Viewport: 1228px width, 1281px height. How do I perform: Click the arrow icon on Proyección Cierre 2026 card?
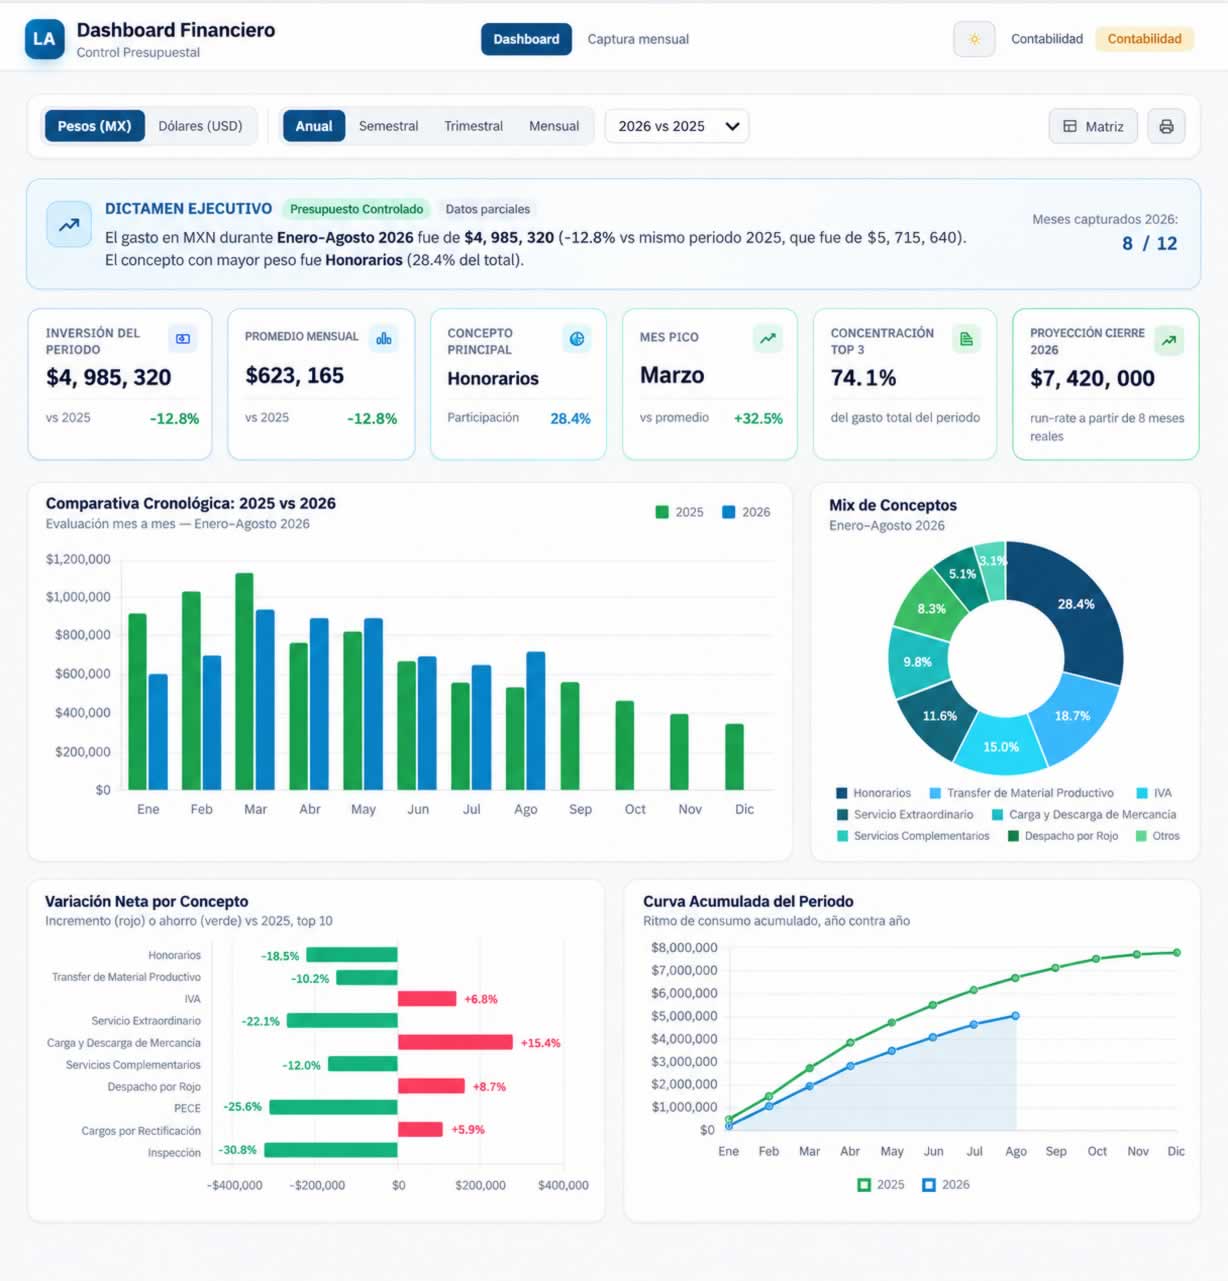pyautogui.click(x=1169, y=341)
